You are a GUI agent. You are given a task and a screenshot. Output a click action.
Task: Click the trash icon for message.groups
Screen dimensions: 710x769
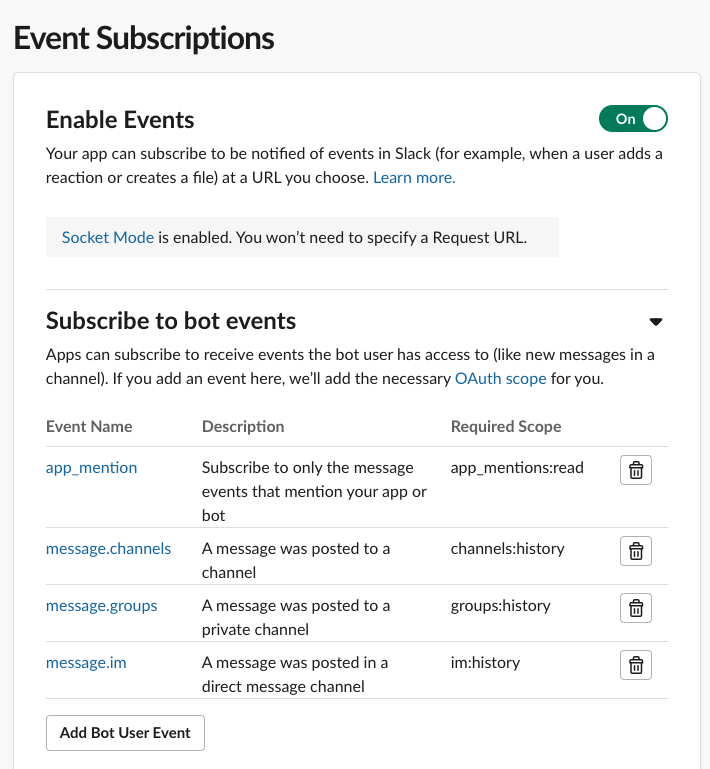pos(635,608)
